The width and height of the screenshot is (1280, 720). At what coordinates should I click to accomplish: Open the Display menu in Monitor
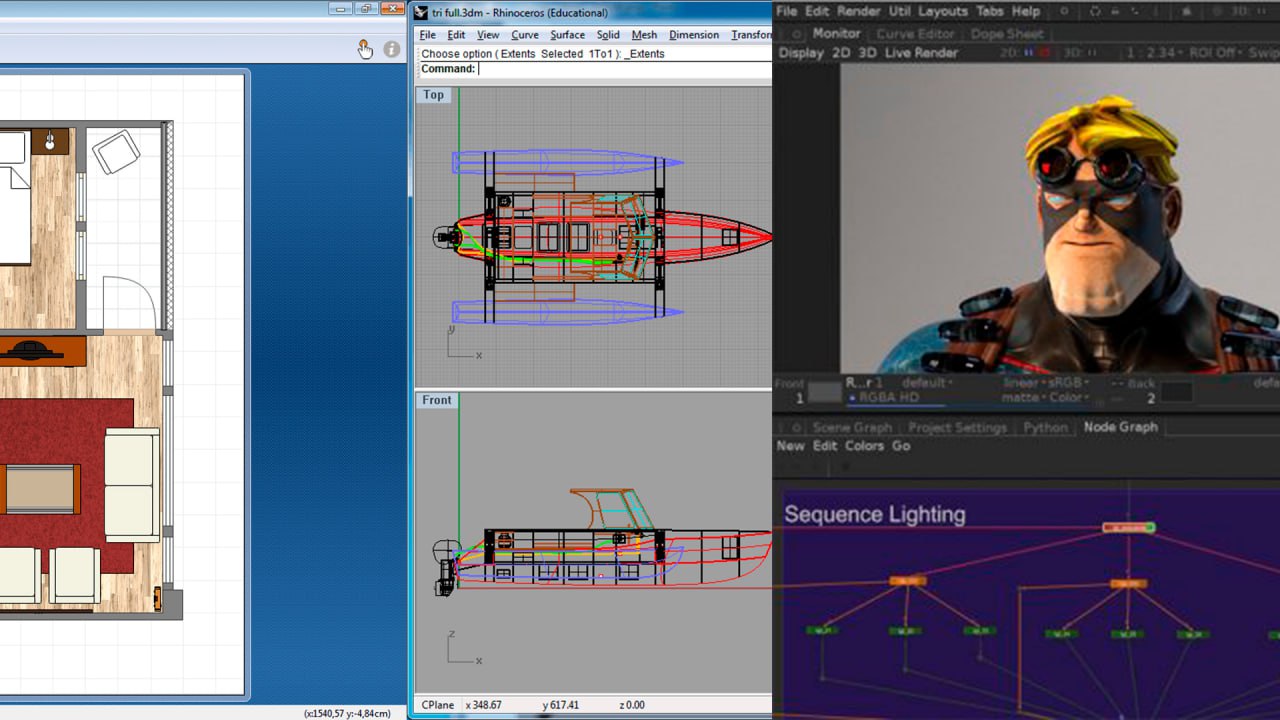tap(801, 53)
